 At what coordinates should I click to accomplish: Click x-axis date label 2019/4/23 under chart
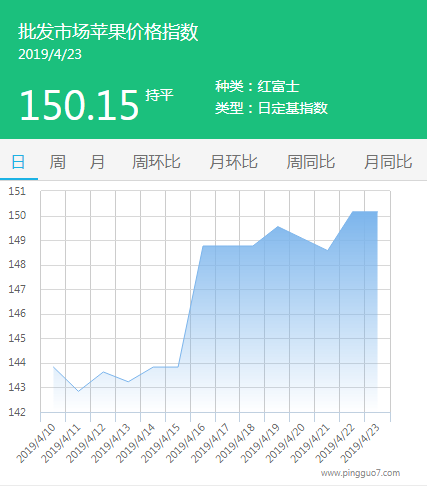[x=360, y=443]
